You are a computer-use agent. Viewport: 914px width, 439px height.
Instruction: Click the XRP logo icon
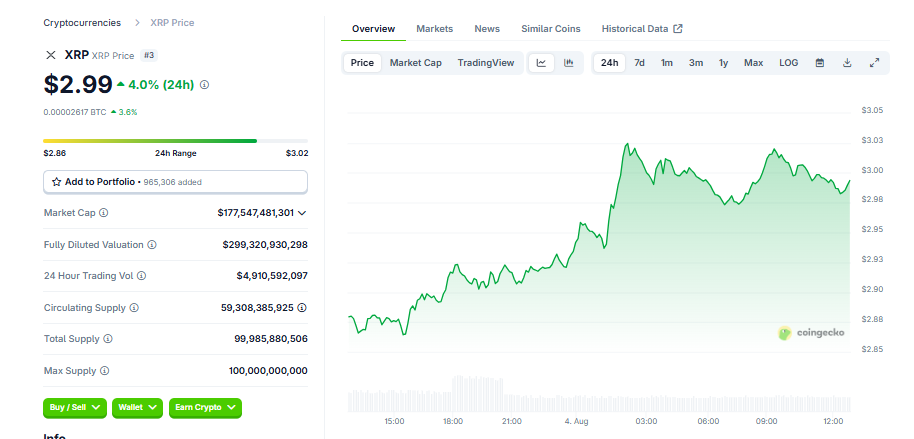tap(51, 55)
